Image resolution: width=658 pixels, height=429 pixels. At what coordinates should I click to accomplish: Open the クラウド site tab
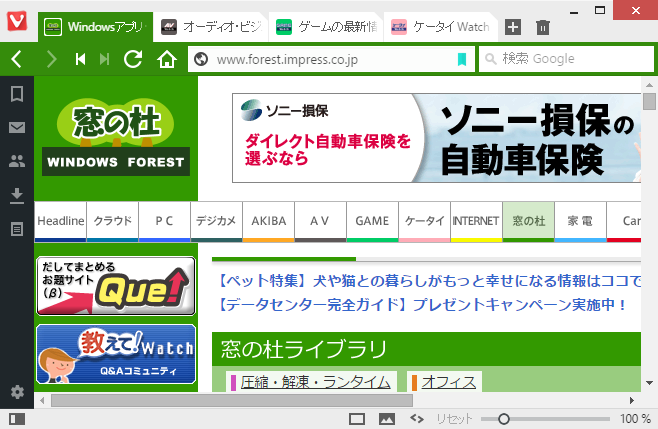tap(112, 221)
